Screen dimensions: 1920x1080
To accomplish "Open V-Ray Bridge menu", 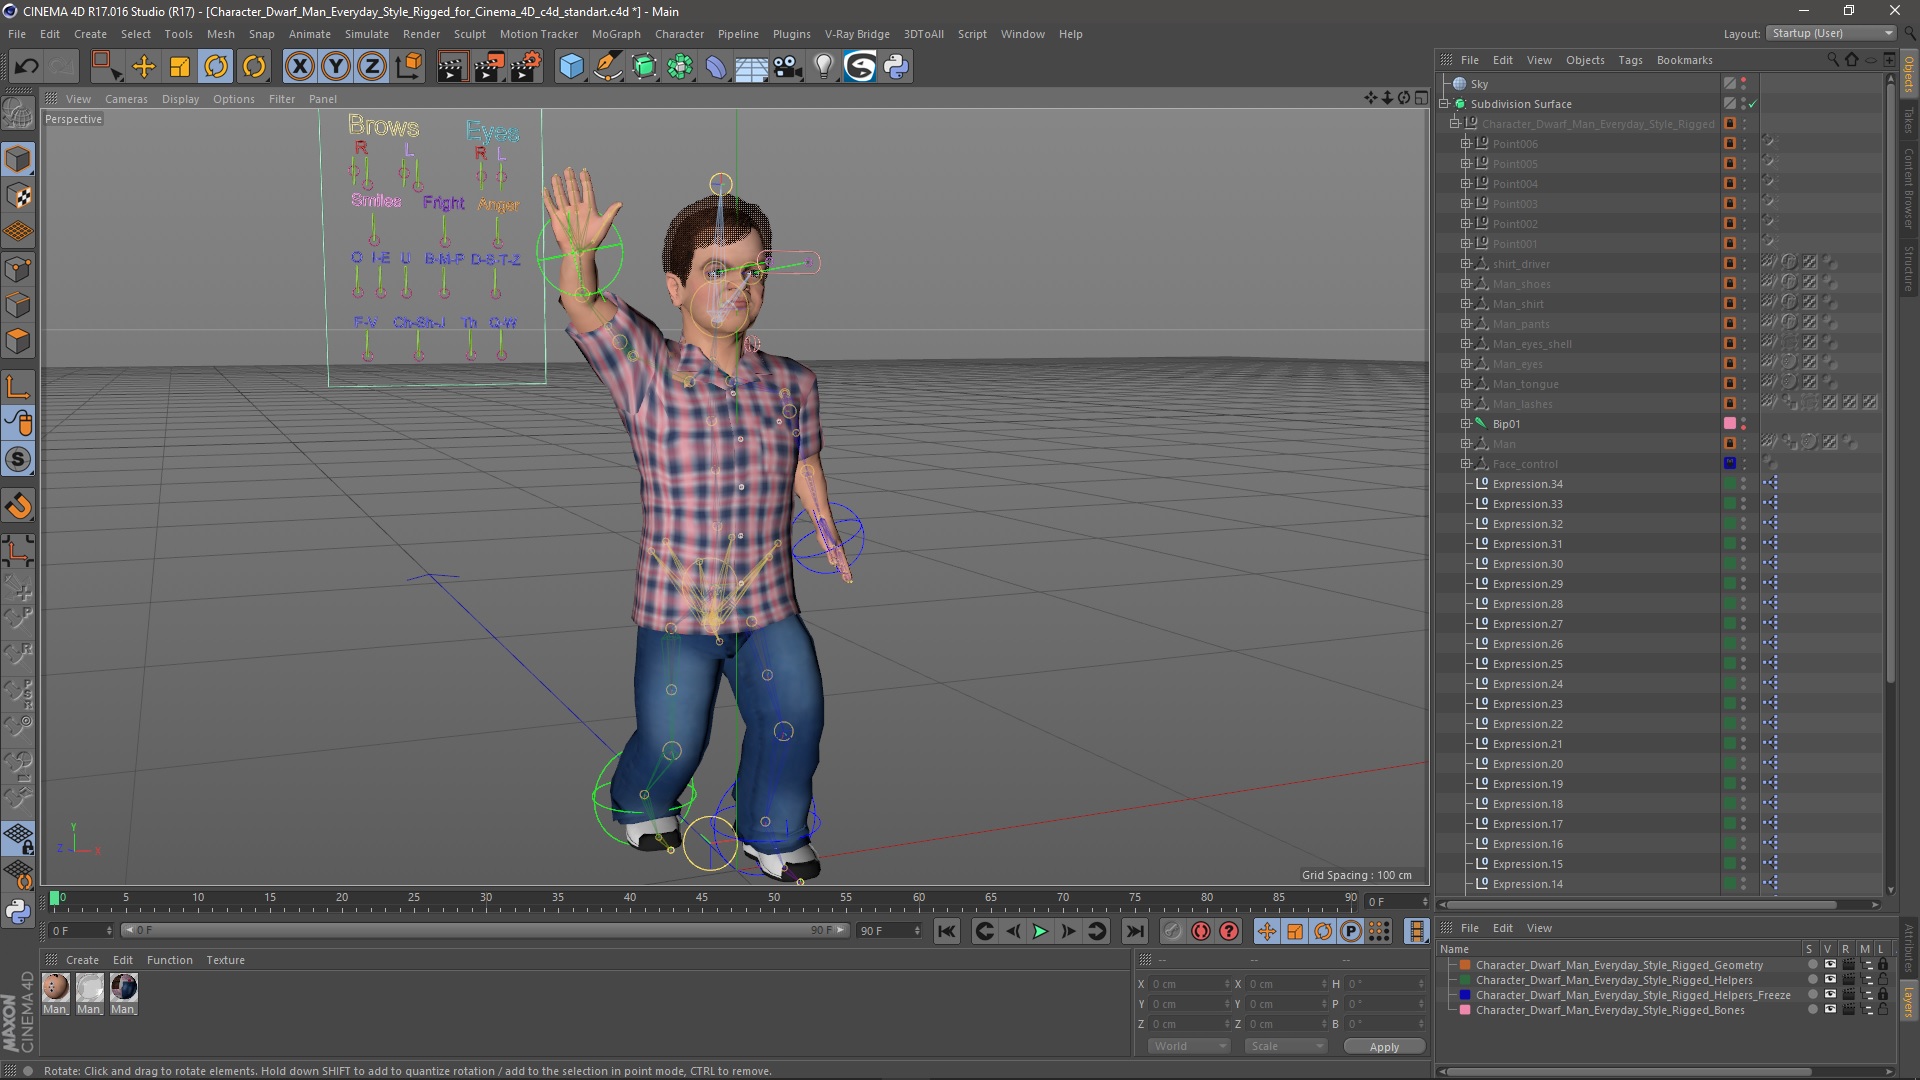I will tap(857, 34).
